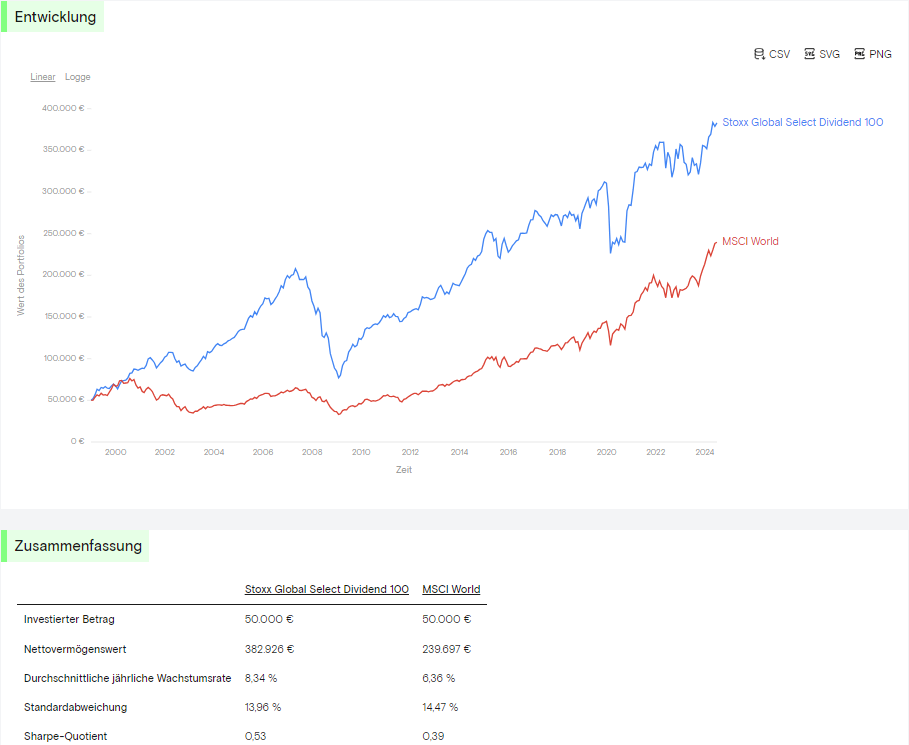The image size is (909, 745).
Task: Switch chart to Linear scale
Action: [43, 77]
